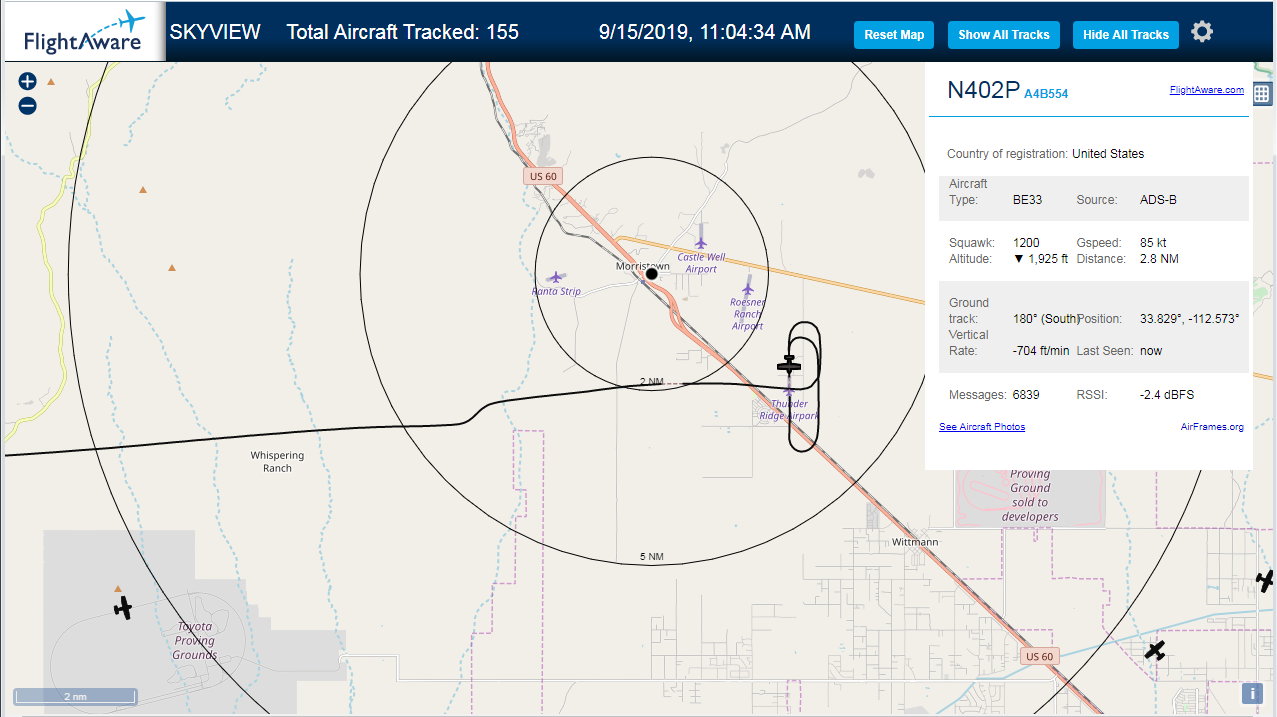Click Hide All Tracks button

tap(1126, 34)
